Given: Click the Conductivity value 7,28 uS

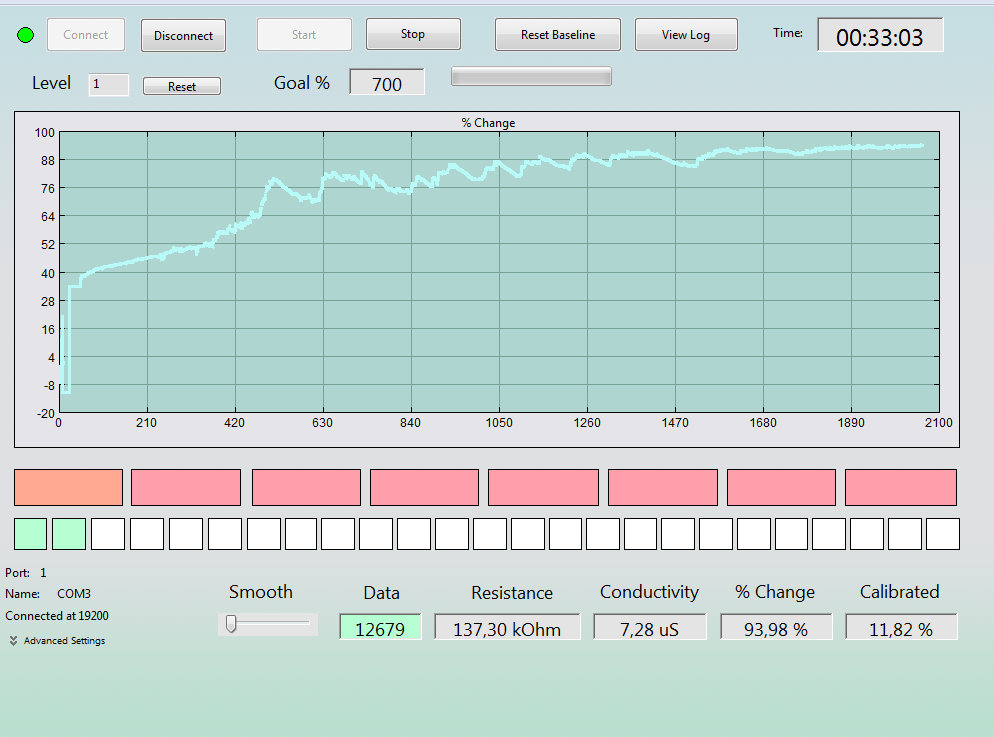Looking at the screenshot, I should pos(650,628).
